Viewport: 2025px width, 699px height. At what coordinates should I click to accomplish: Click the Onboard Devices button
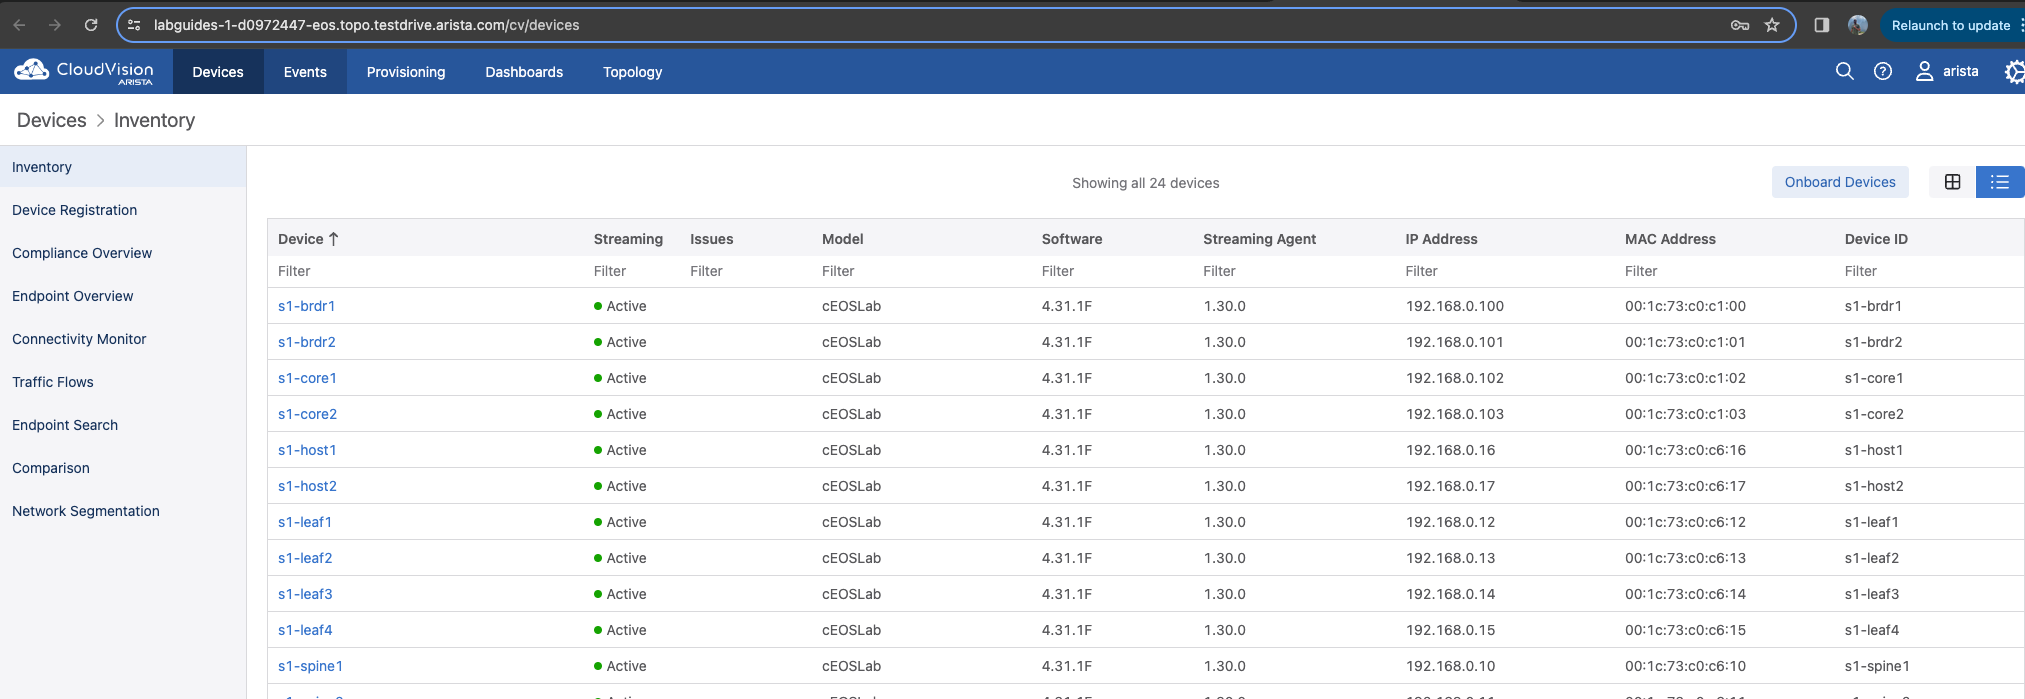(1839, 182)
